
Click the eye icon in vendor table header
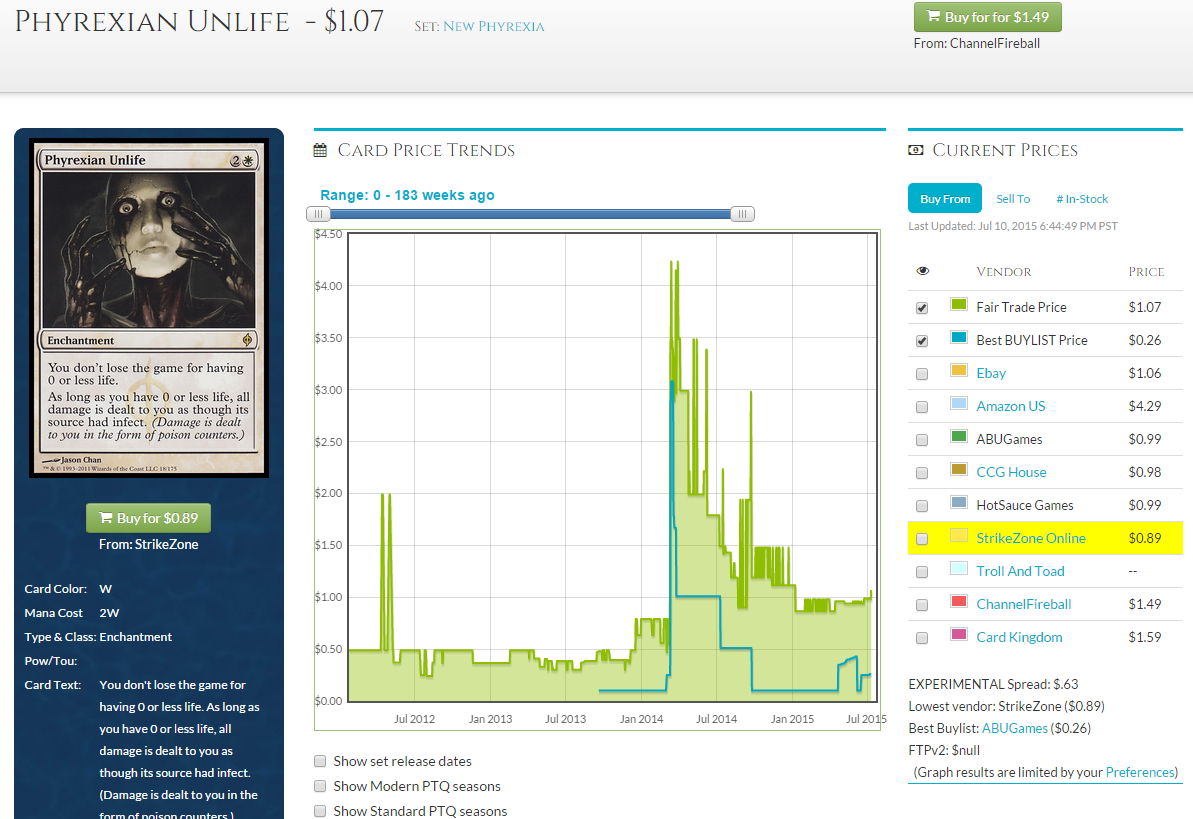(923, 271)
